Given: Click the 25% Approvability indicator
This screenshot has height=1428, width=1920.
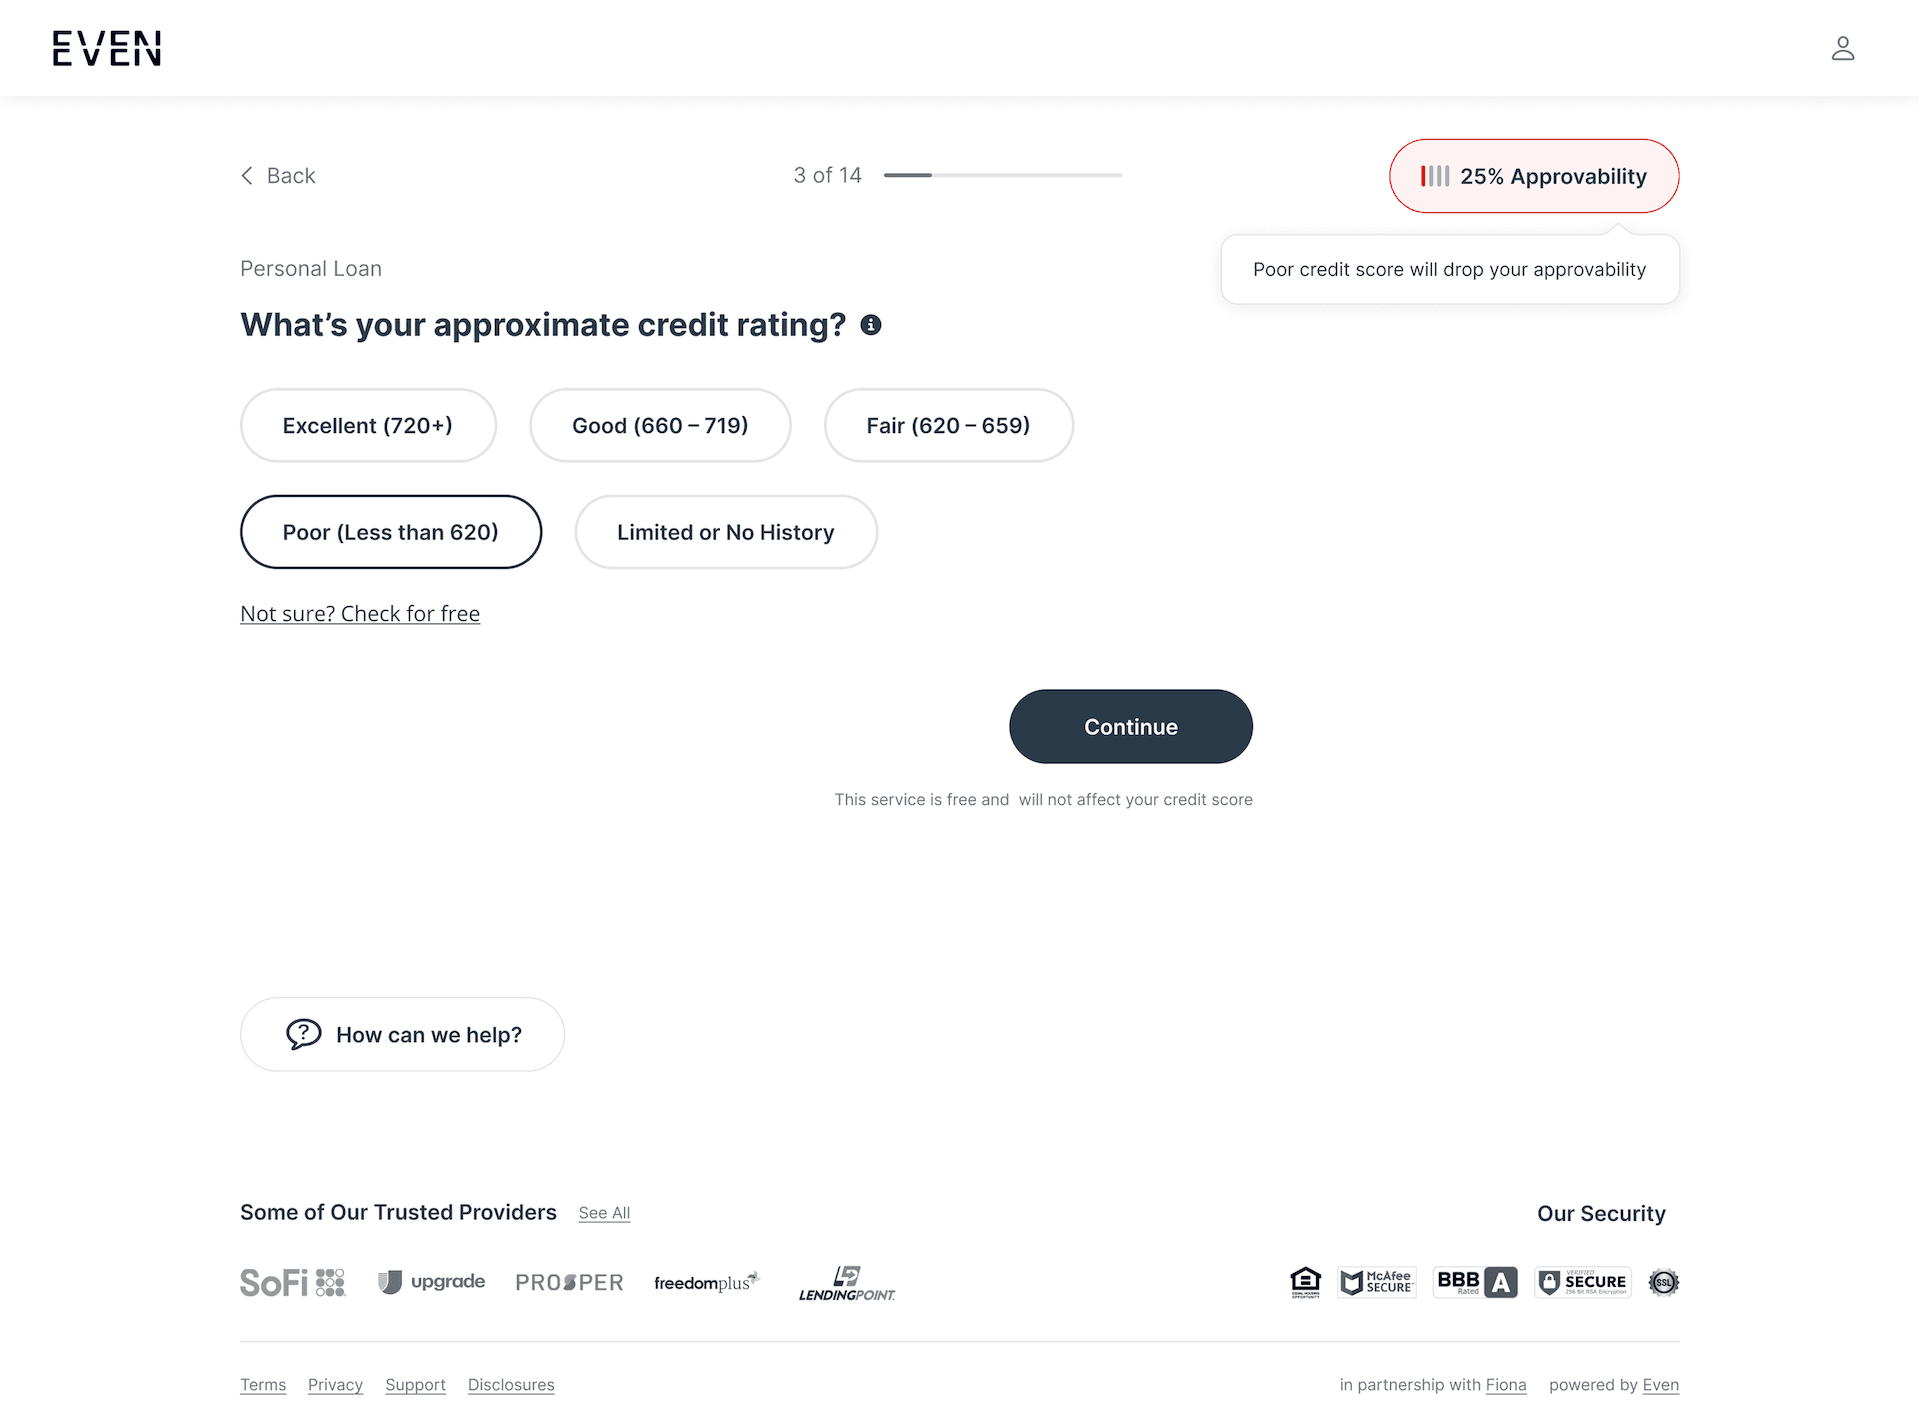Looking at the screenshot, I should tap(1534, 176).
